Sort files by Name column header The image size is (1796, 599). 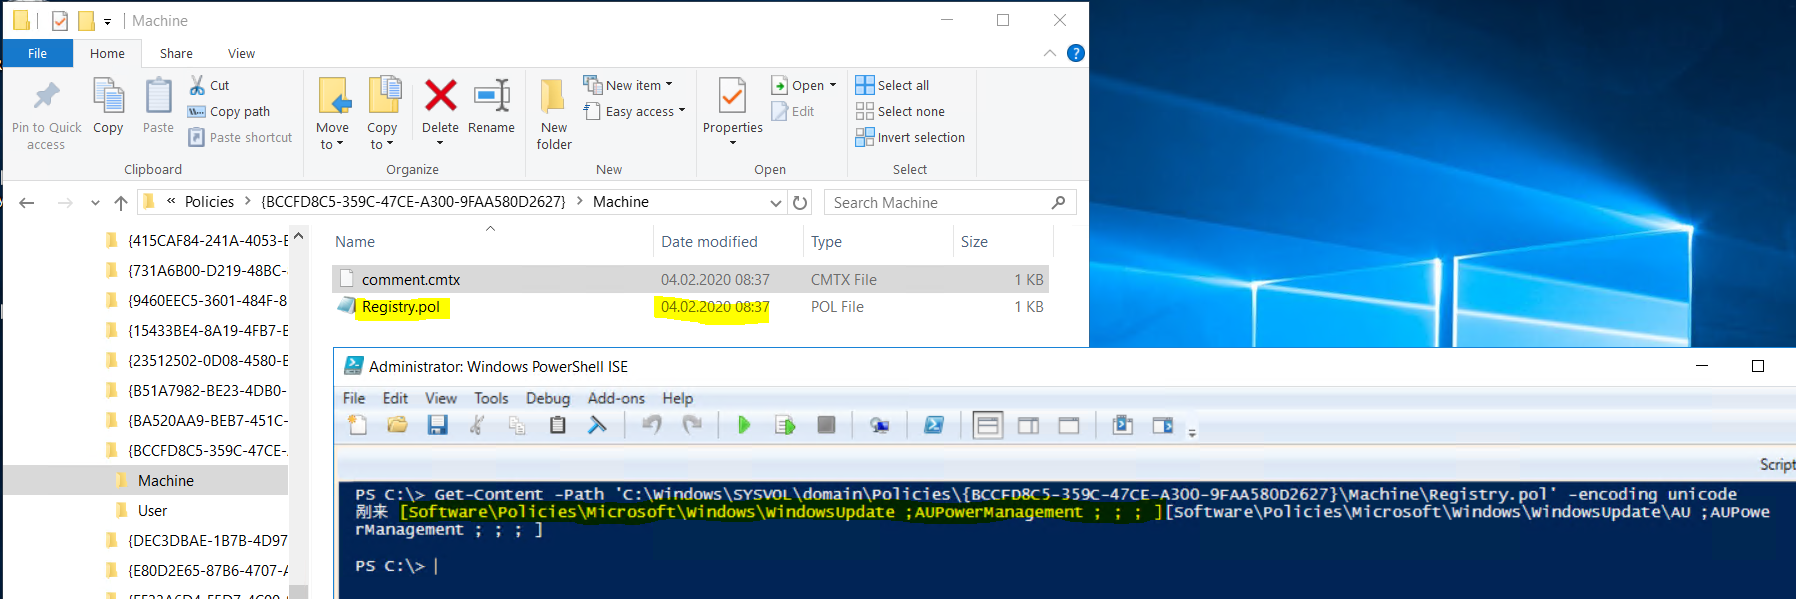point(355,242)
